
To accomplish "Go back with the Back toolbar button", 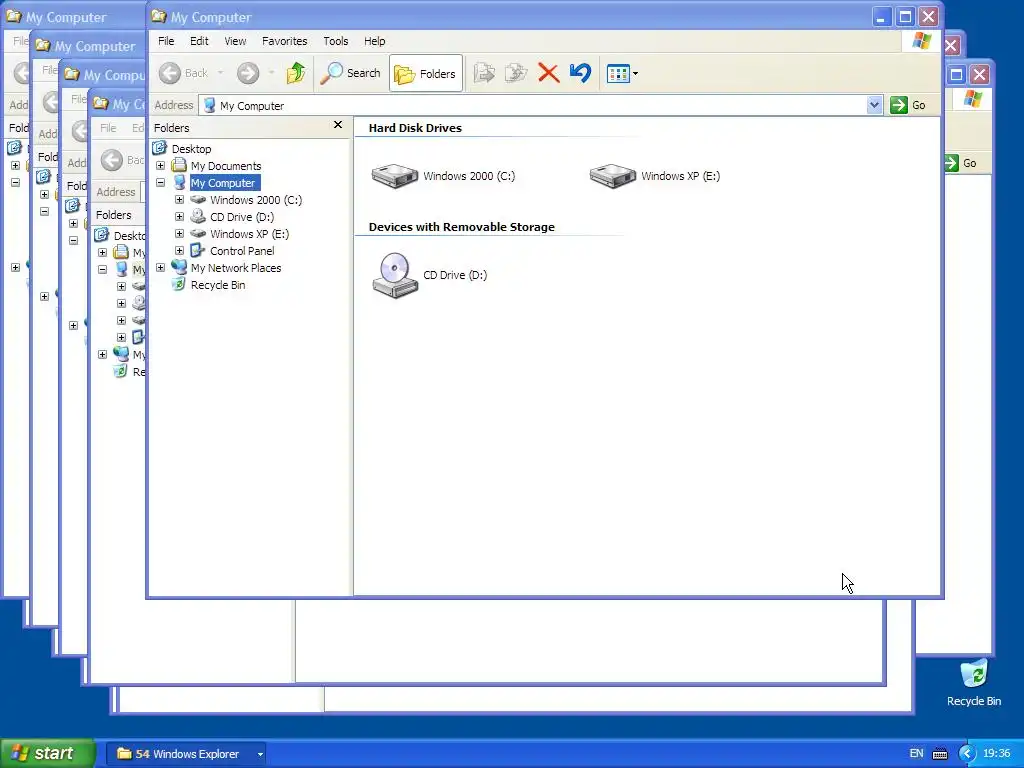I will click(184, 73).
